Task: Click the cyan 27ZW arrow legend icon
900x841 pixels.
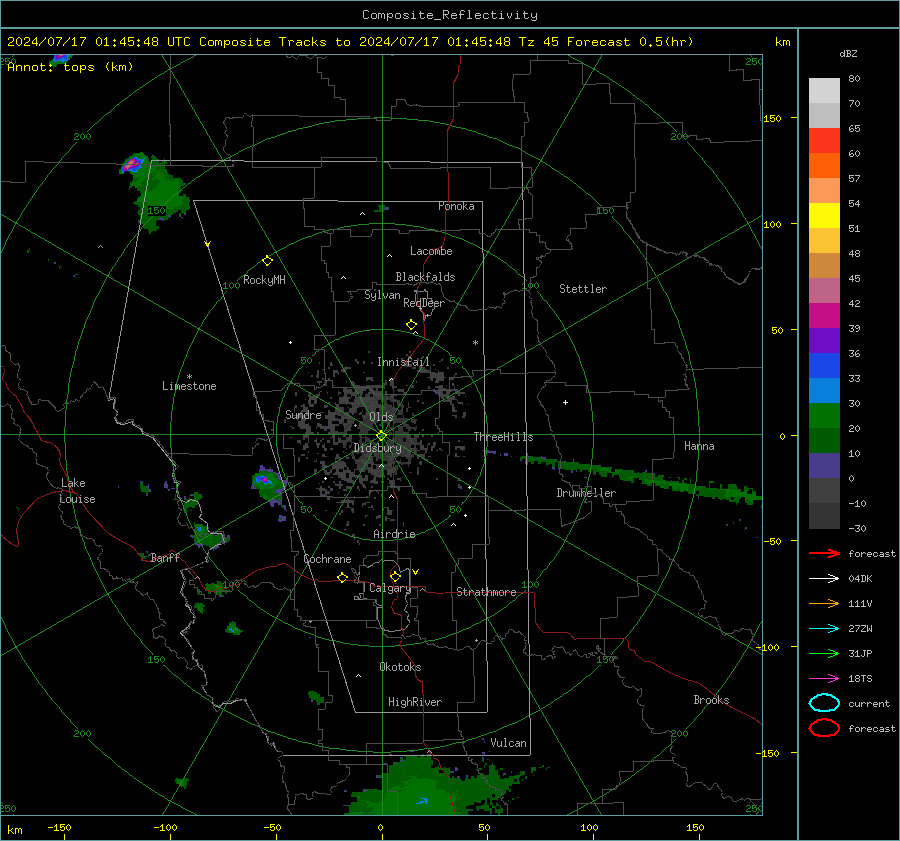Action: 824,629
